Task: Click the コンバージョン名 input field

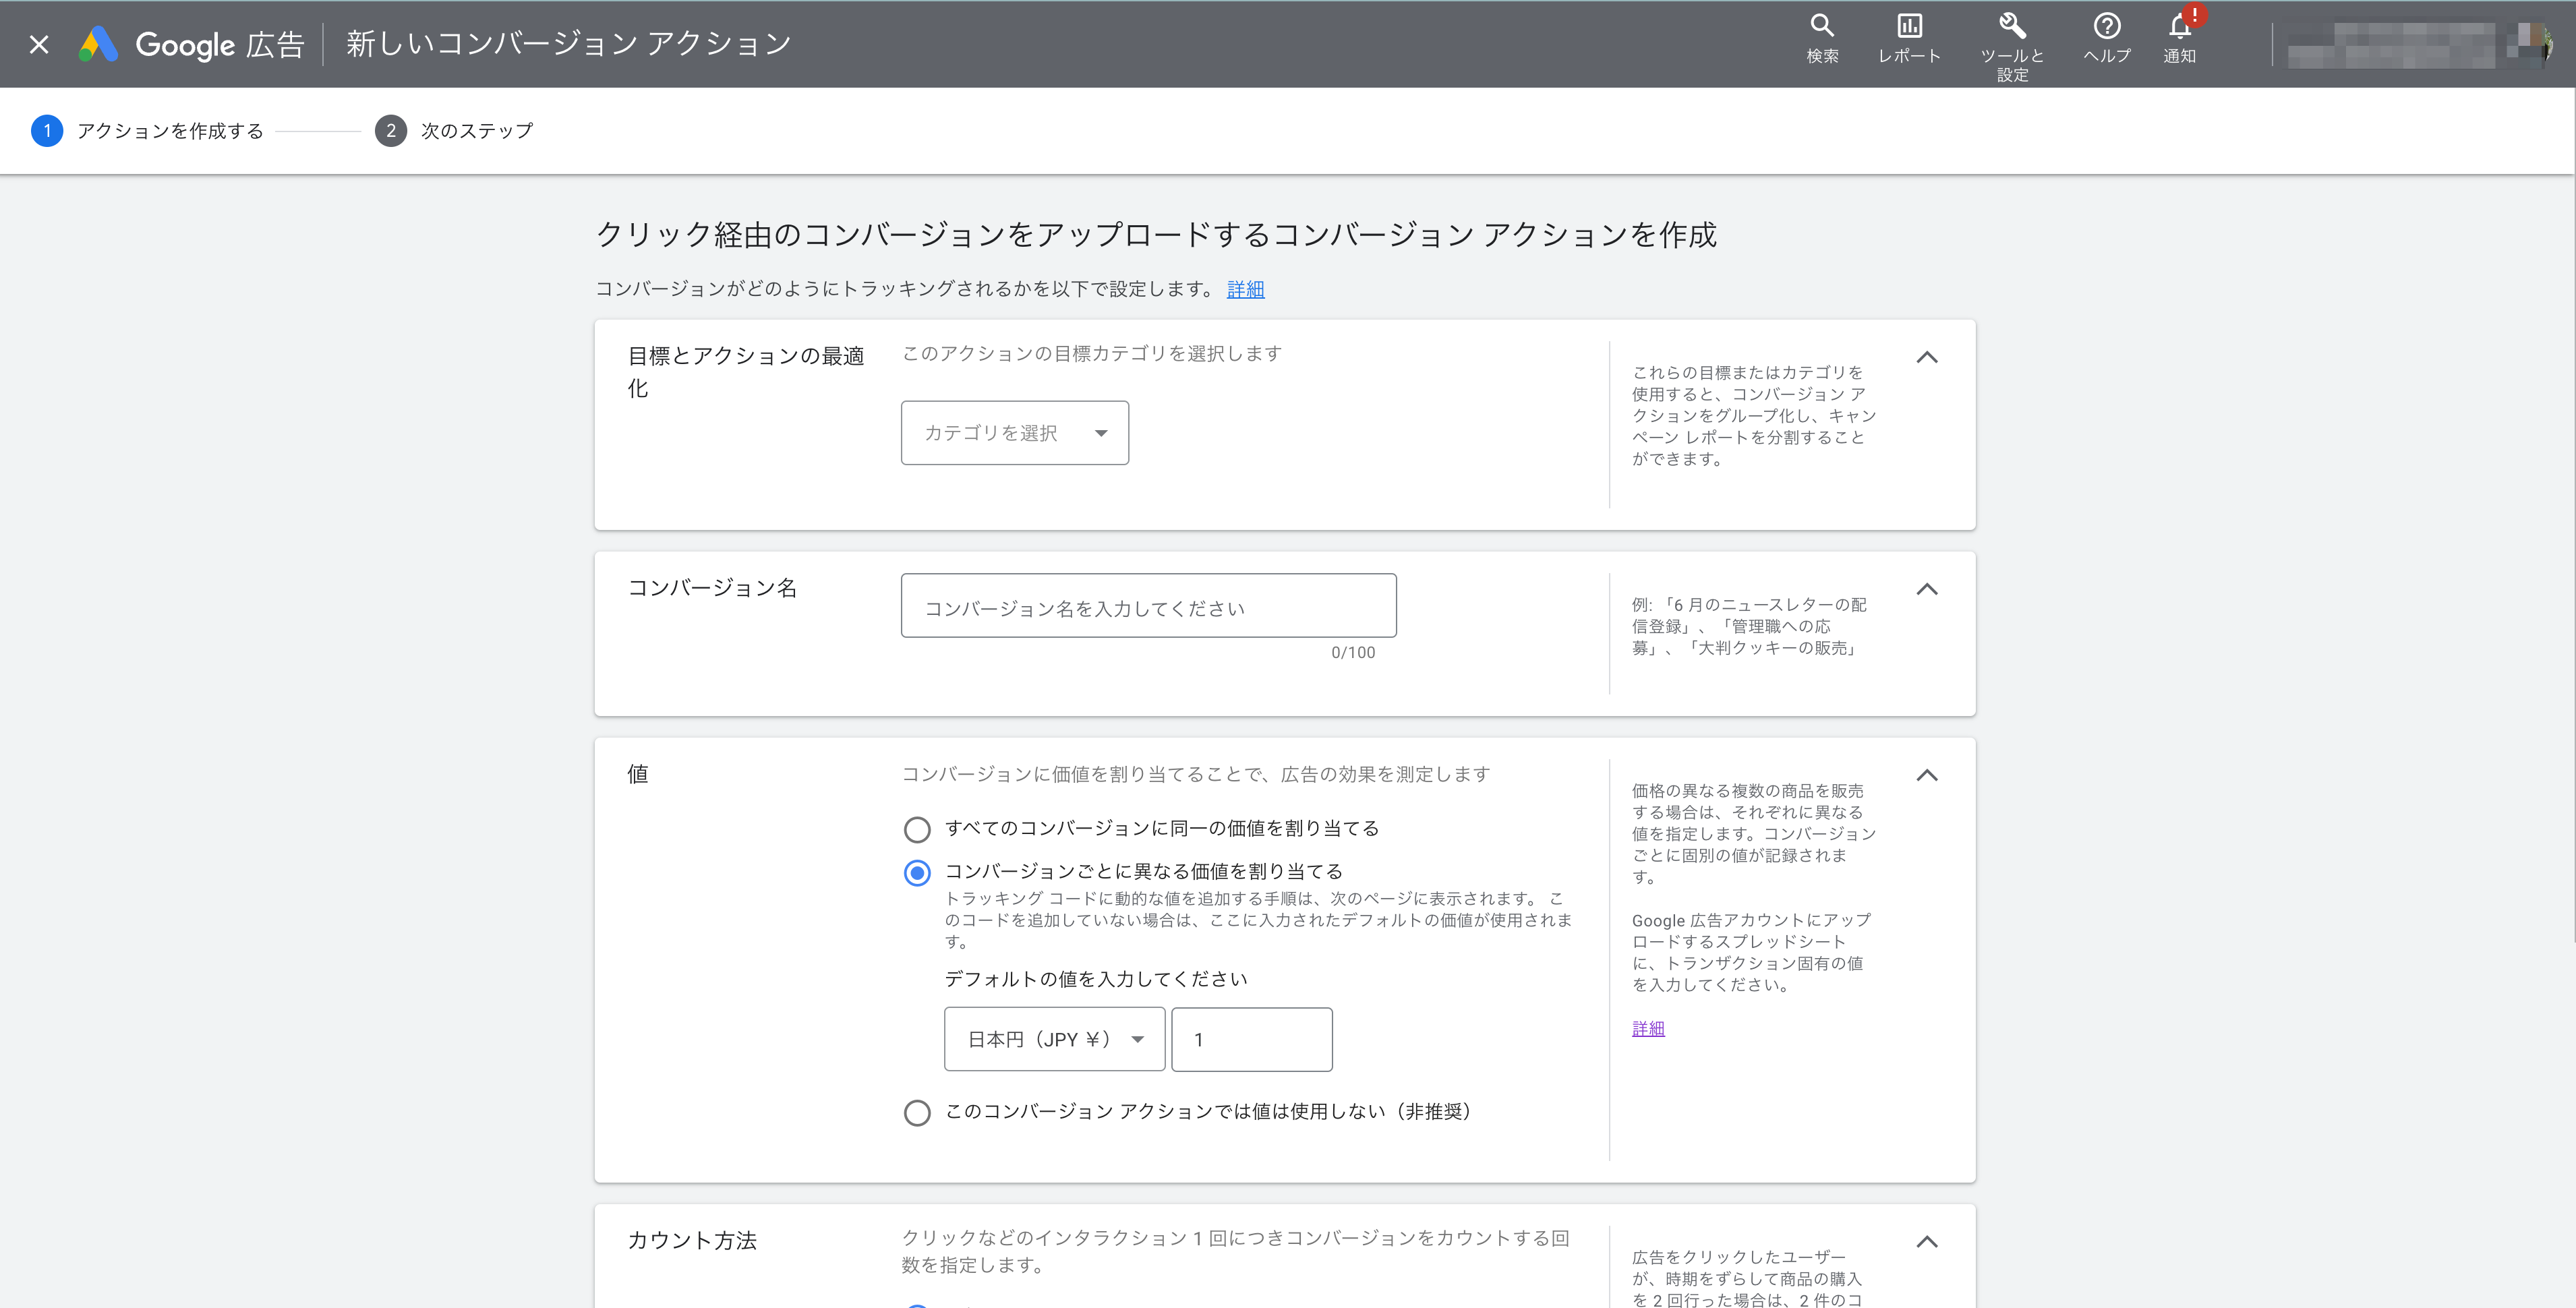Action: click(x=1148, y=606)
